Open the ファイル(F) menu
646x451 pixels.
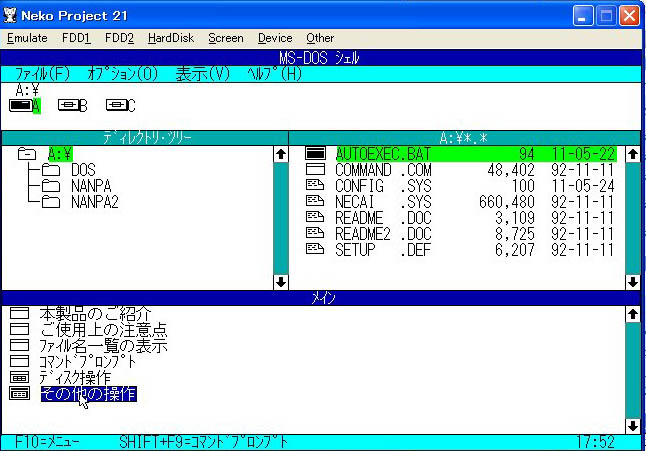42,74
